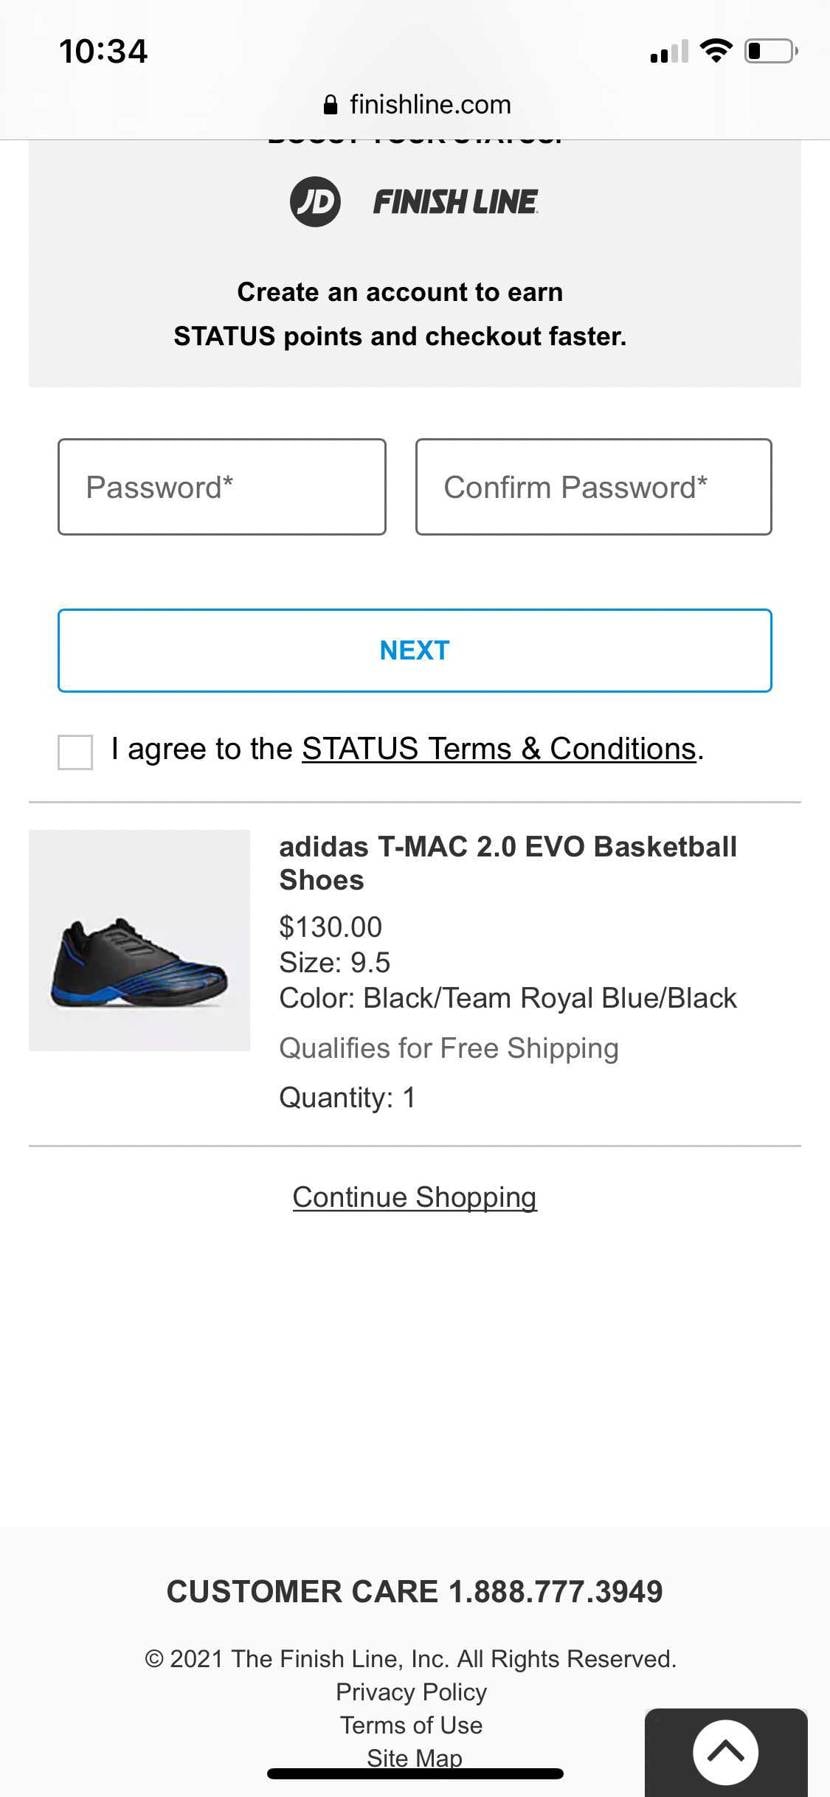Tap the Continue Shopping link
Viewport: 830px width, 1797px height.
[x=414, y=1197]
